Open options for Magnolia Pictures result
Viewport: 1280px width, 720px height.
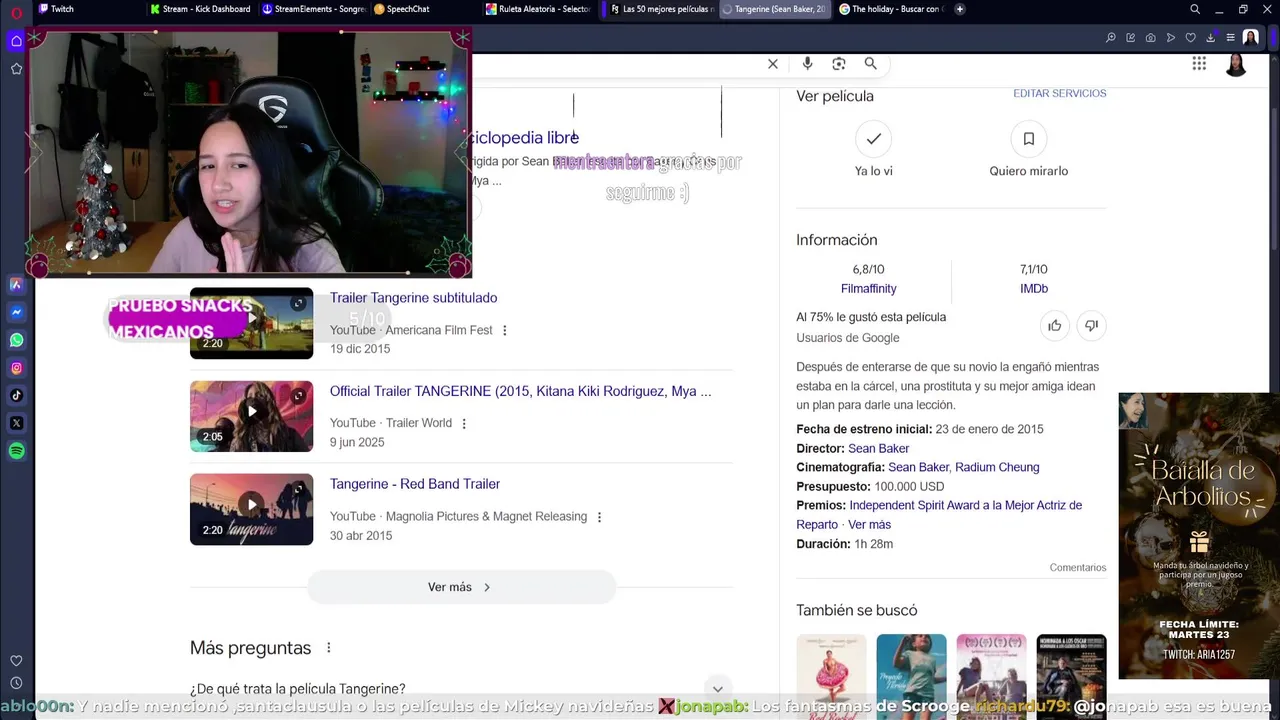click(599, 517)
